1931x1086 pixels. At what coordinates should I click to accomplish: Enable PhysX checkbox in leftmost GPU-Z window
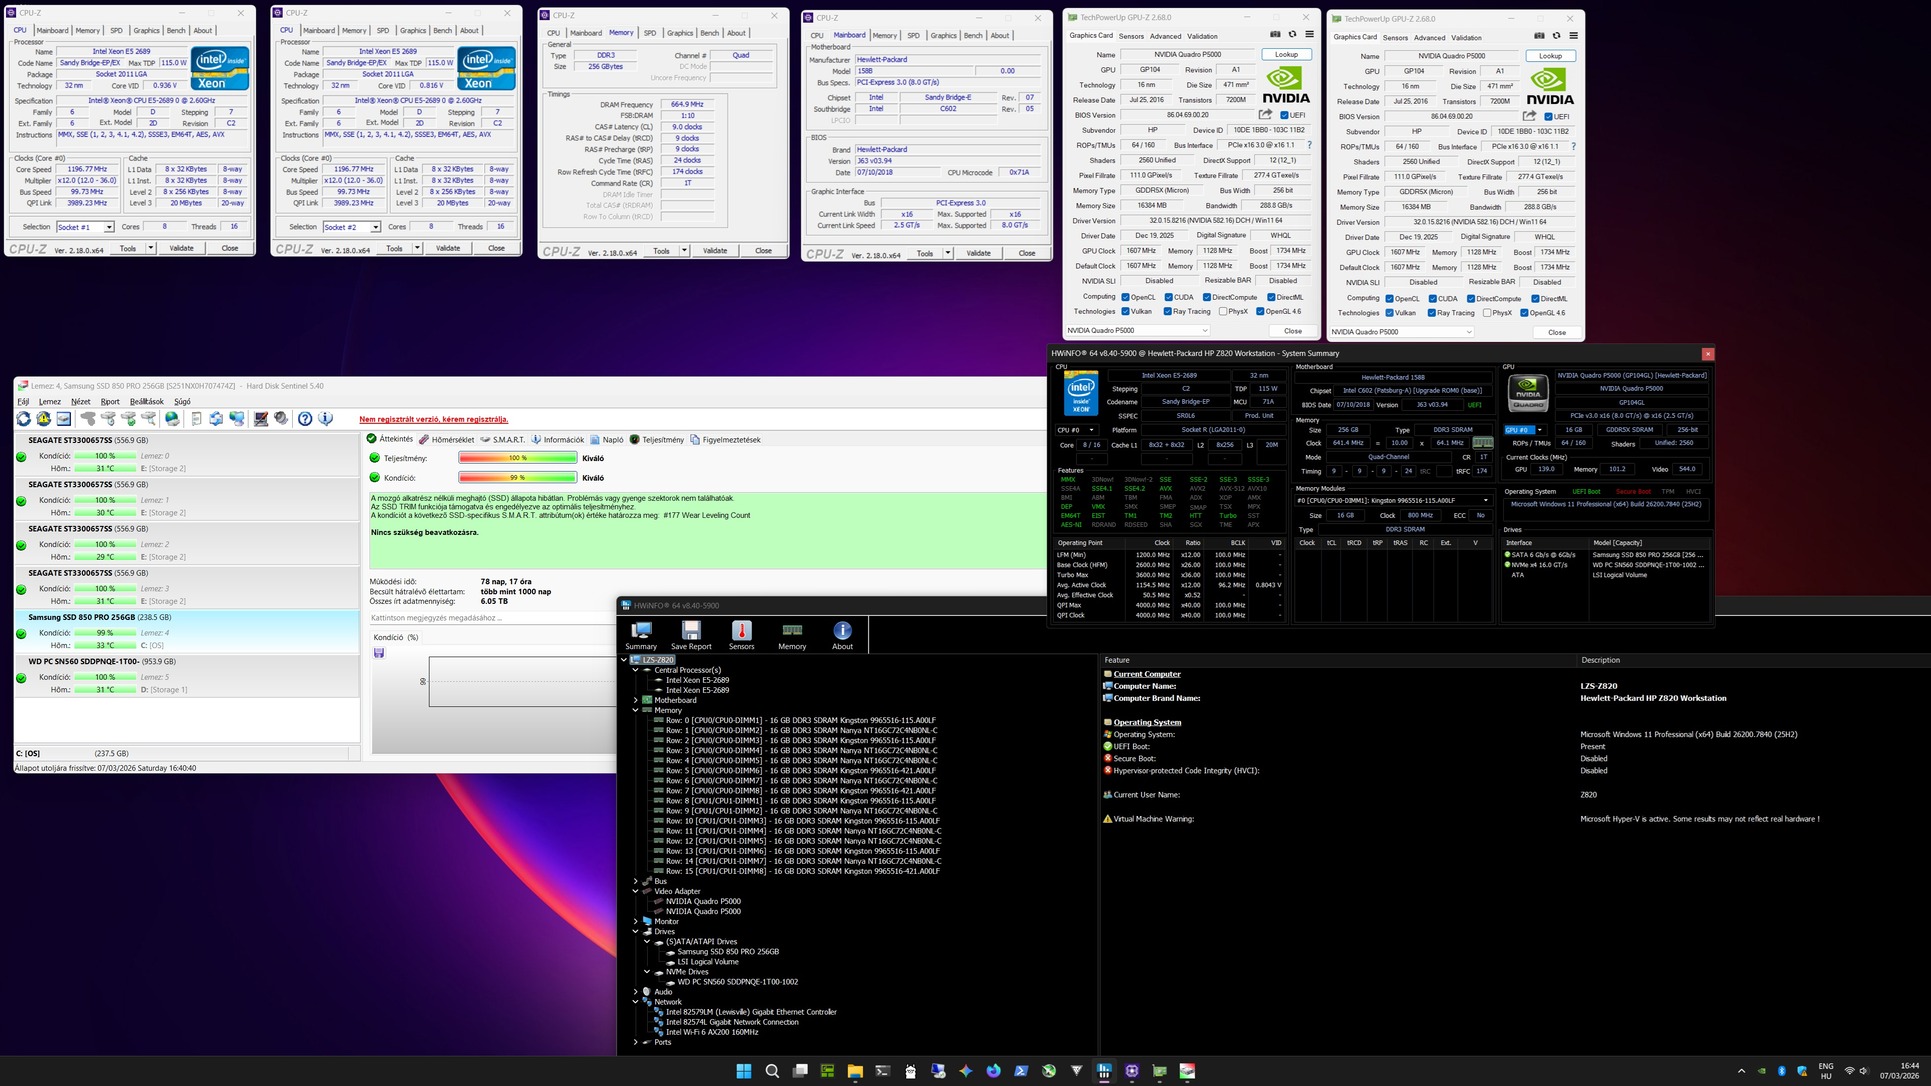1222,311
